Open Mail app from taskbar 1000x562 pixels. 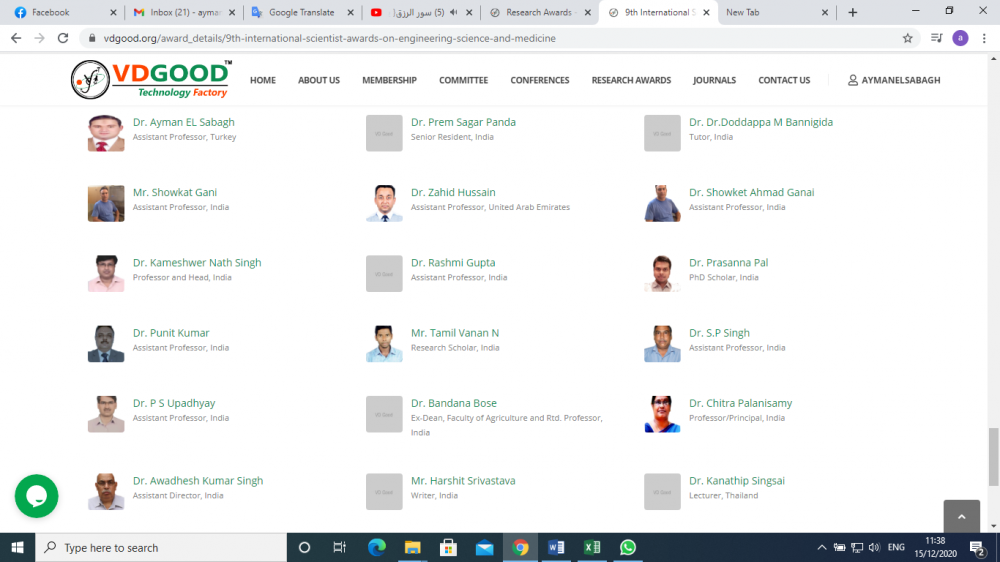coord(485,547)
